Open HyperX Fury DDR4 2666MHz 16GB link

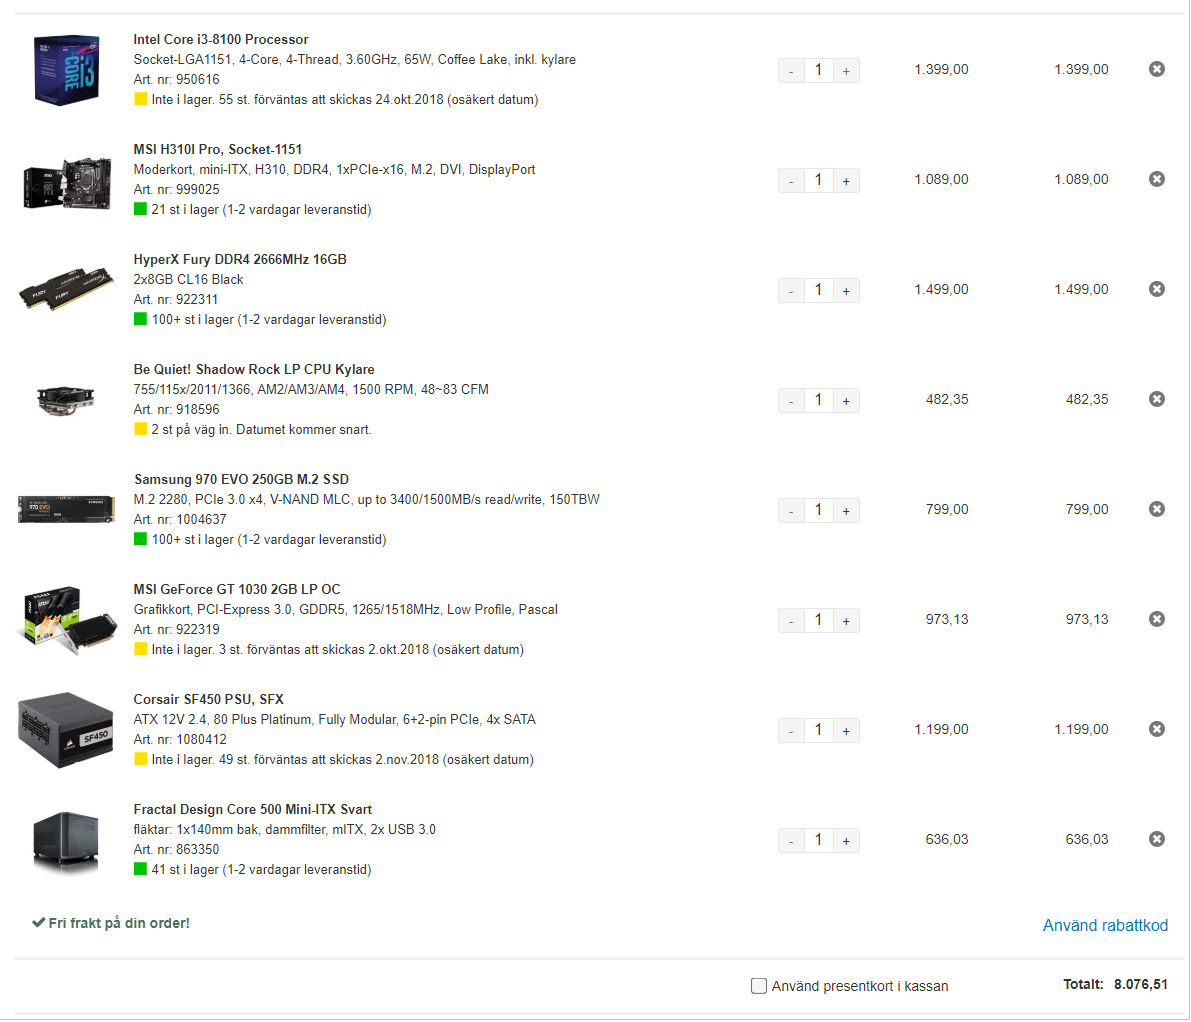pyautogui.click(x=240, y=260)
